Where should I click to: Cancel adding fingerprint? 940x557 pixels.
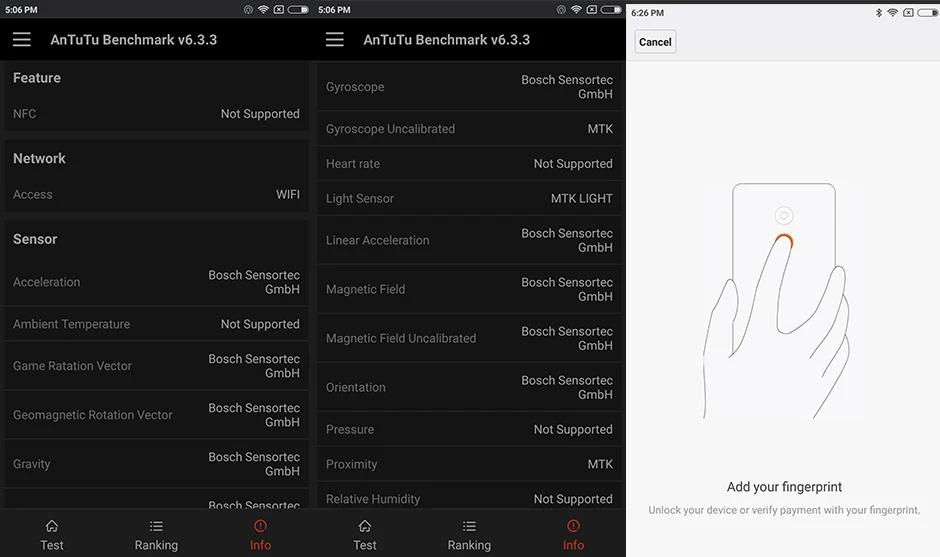pos(655,42)
